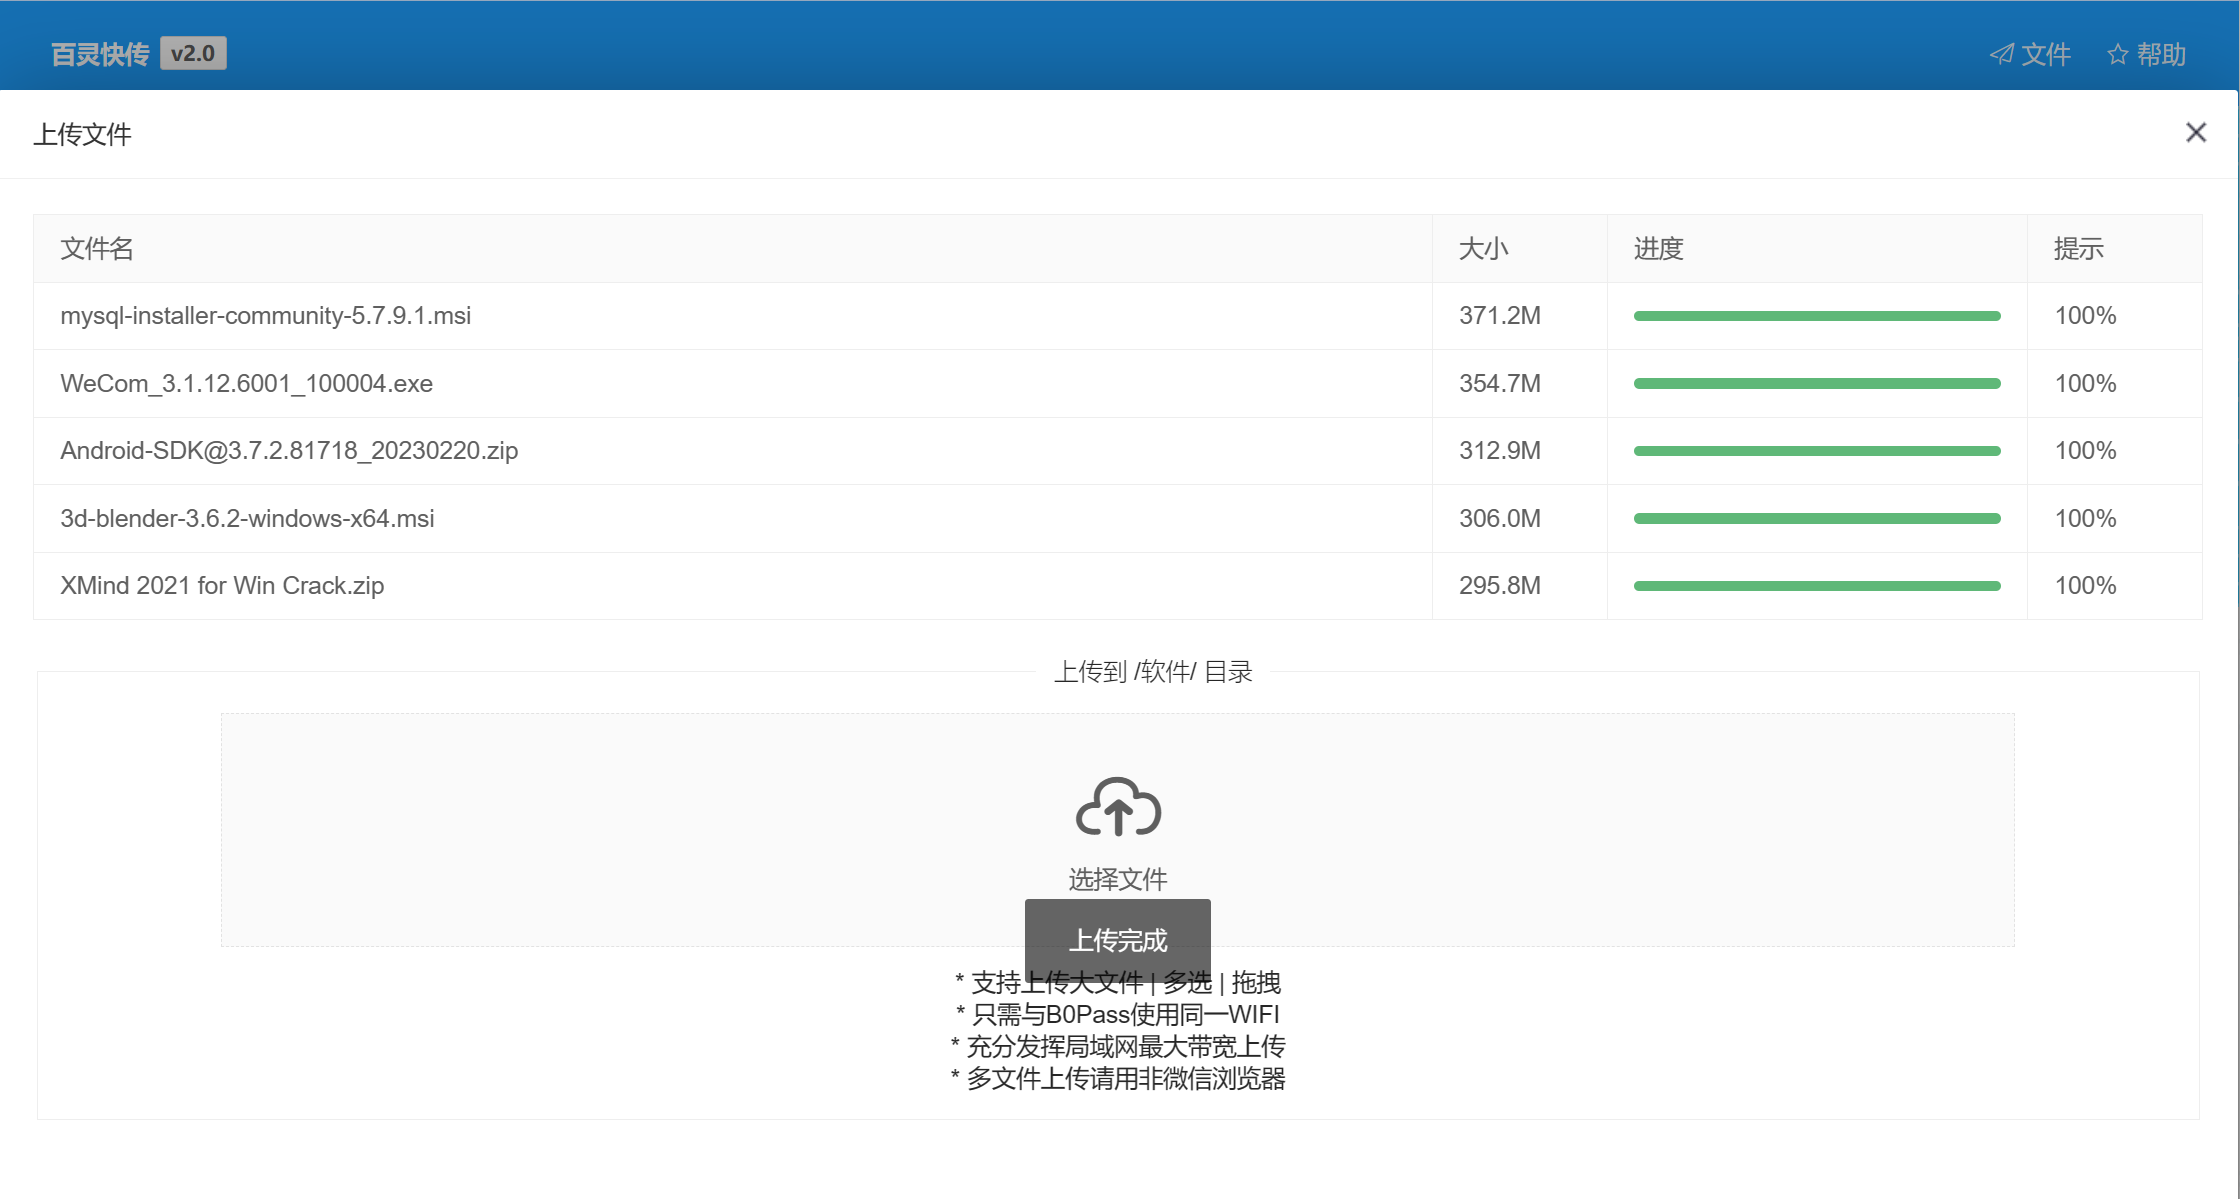Click the 进度 column header
The width and height of the screenshot is (2240, 1199).
tap(1659, 249)
